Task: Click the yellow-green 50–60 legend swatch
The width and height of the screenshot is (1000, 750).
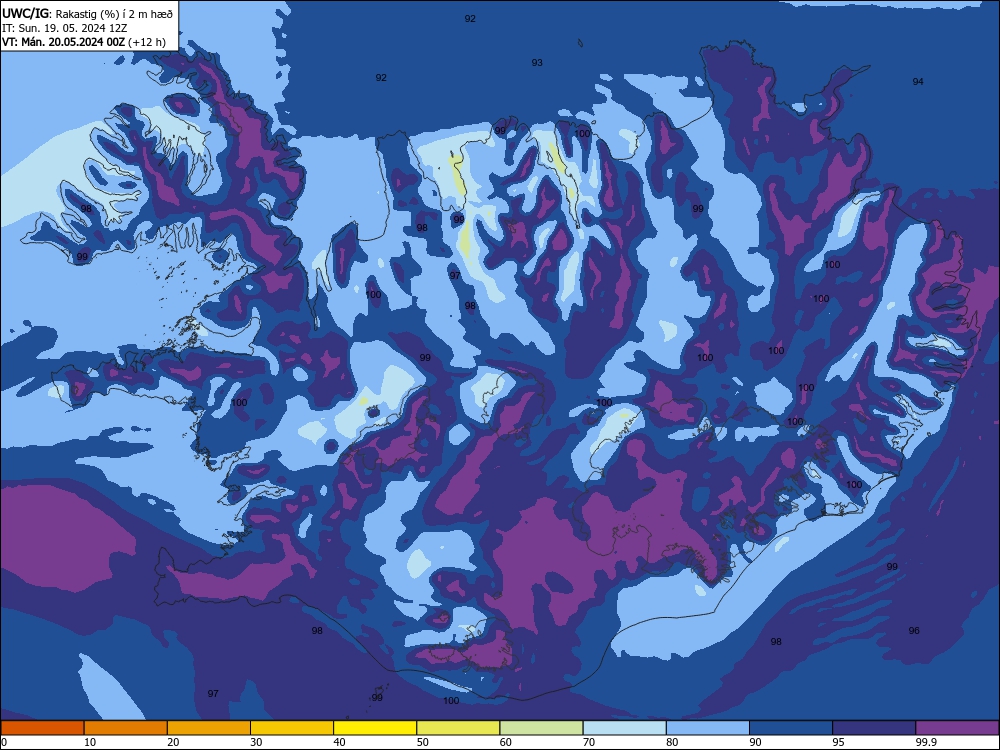Action: tap(459, 728)
